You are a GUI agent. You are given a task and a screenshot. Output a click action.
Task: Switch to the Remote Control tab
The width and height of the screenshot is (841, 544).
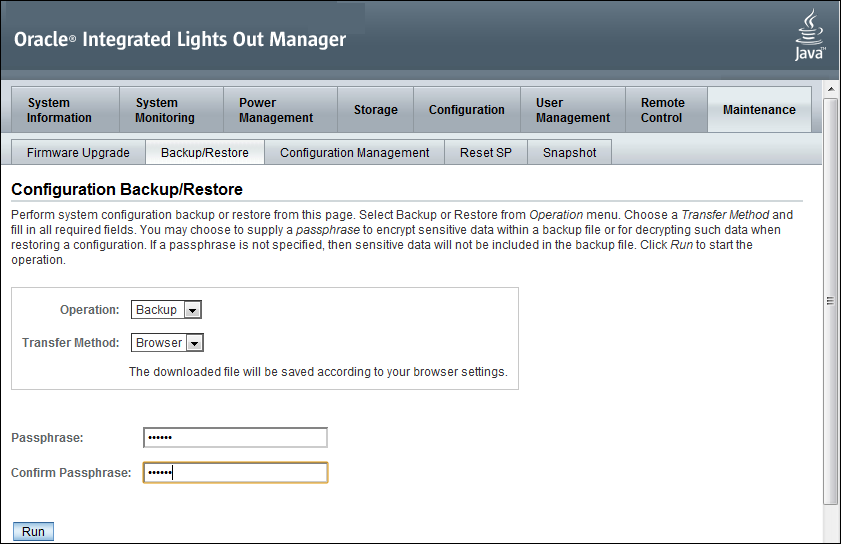coord(666,110)
